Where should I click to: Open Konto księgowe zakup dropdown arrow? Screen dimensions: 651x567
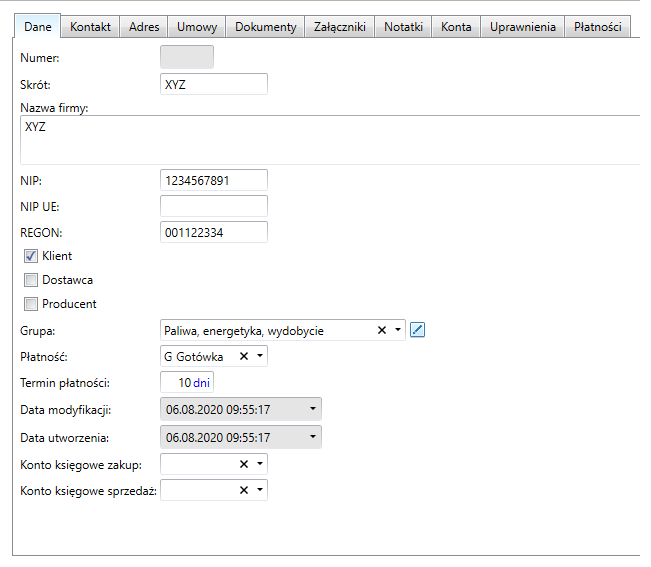tap(260, 464)
